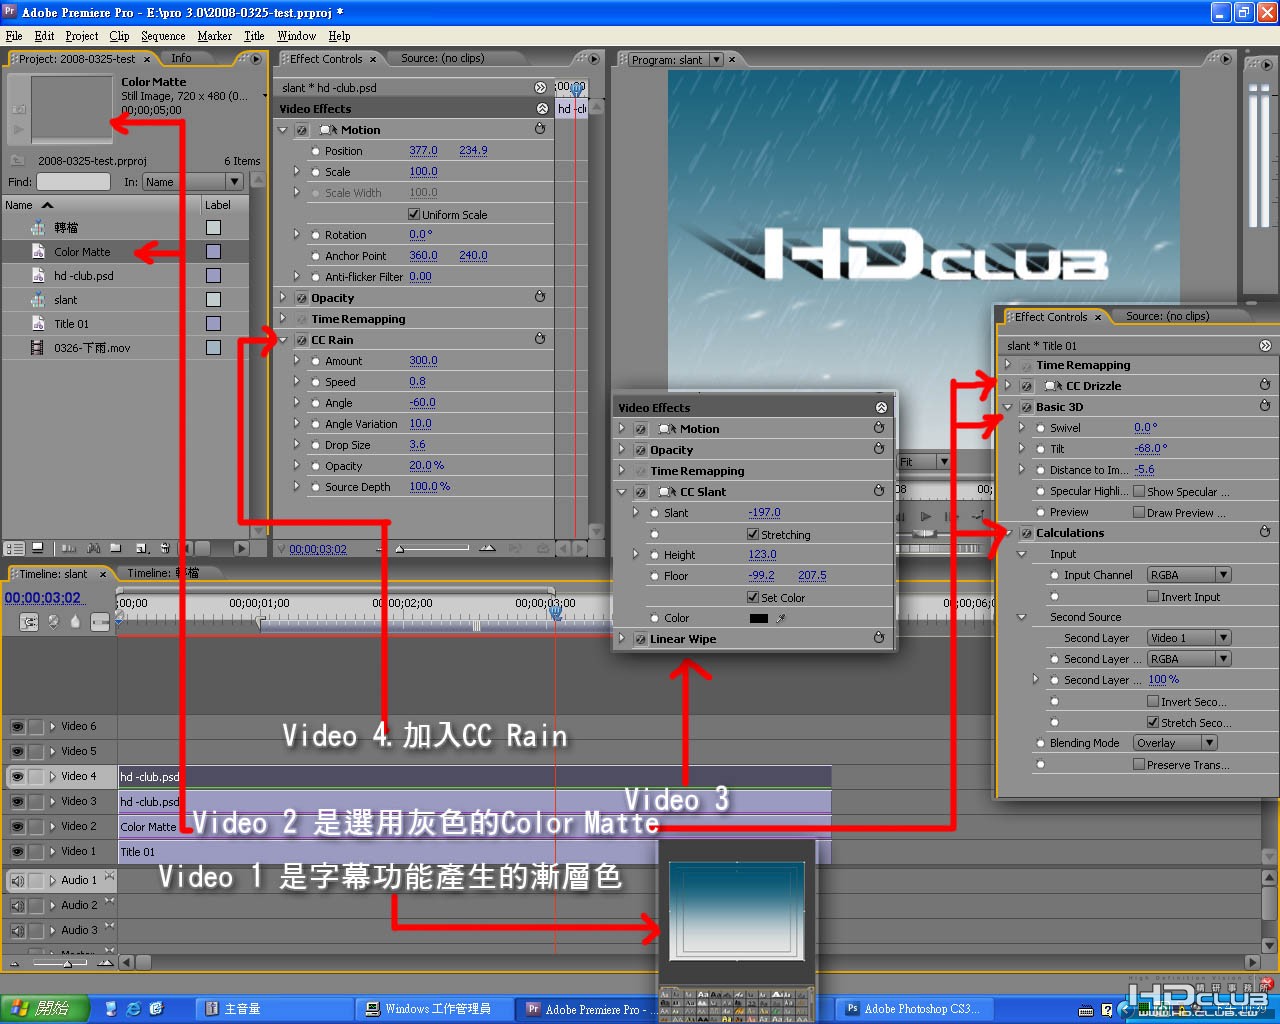Open Find (binoculars) in Project panel
This screenshot has height=1024, width=1280.
pyautogui.click(x=93, y=548)
